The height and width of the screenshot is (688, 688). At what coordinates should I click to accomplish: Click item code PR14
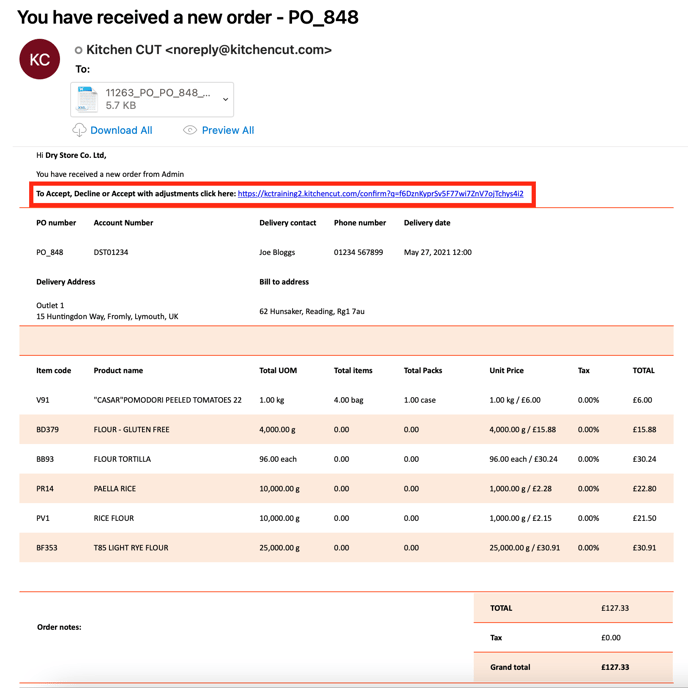tap(45, 489)
